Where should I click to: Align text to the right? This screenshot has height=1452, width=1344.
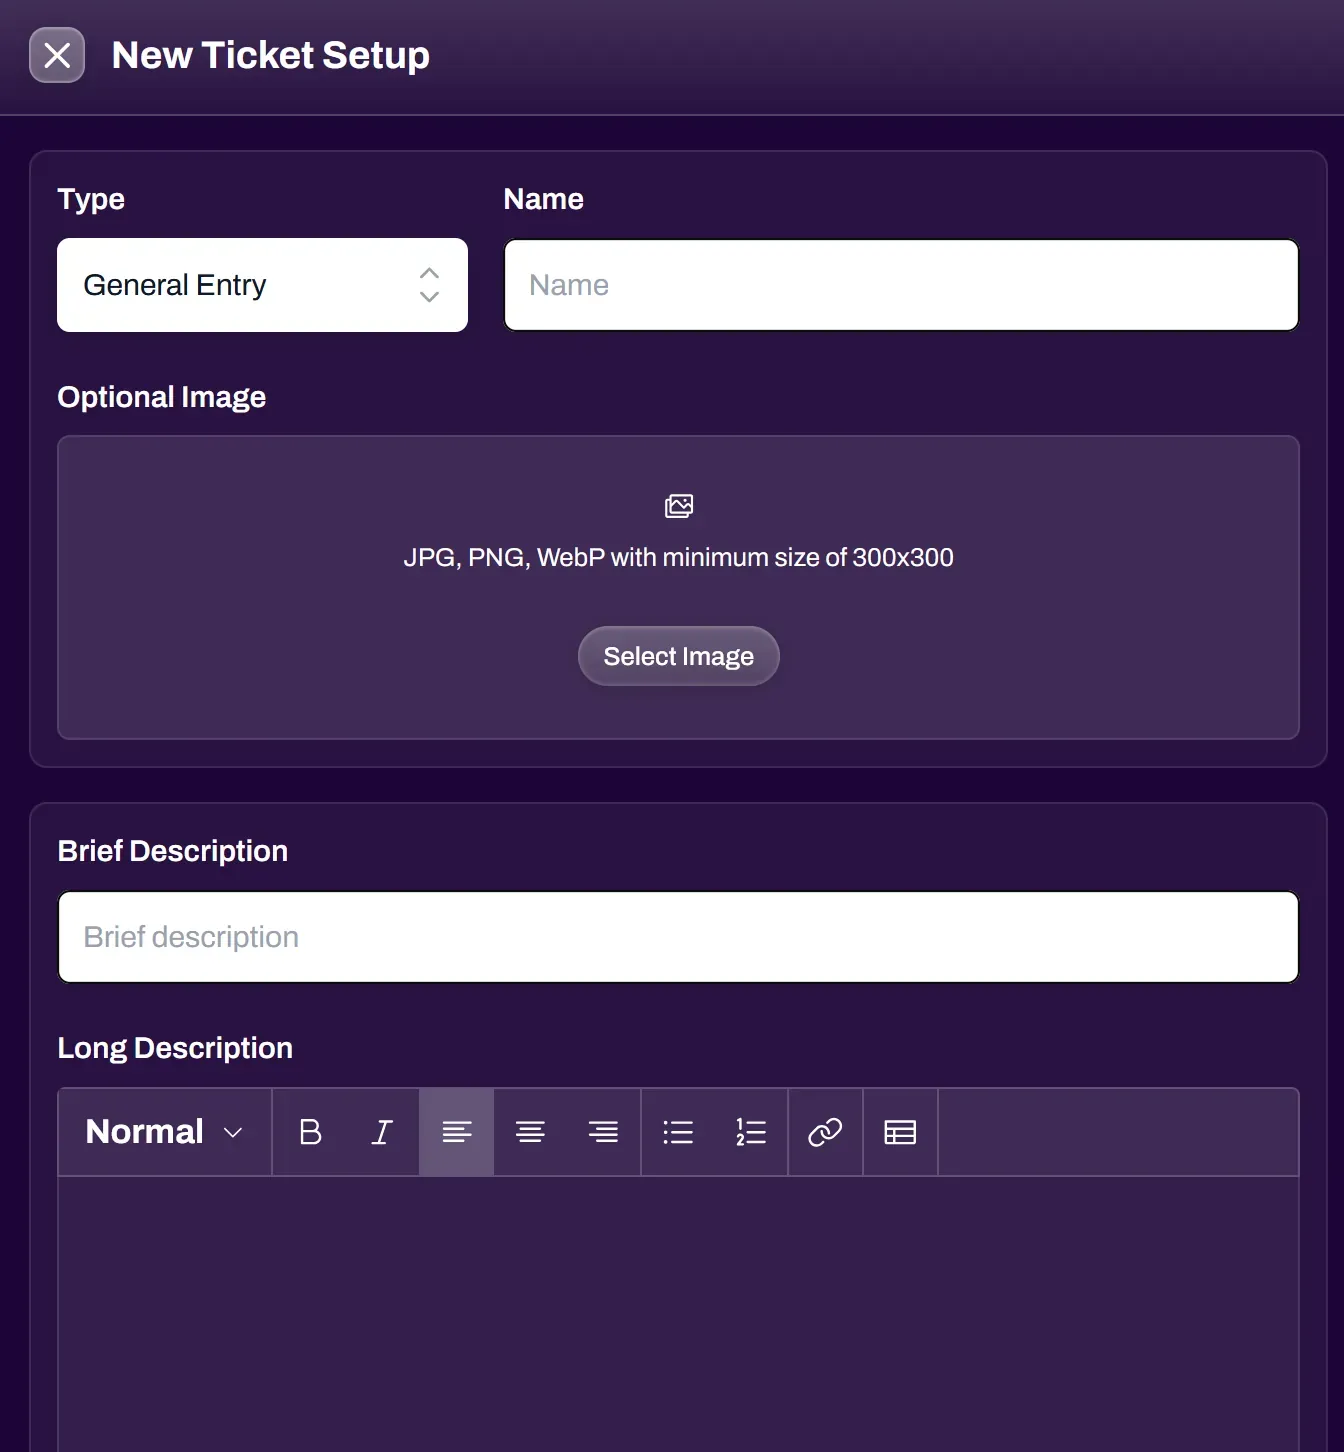coord(603,1132)
